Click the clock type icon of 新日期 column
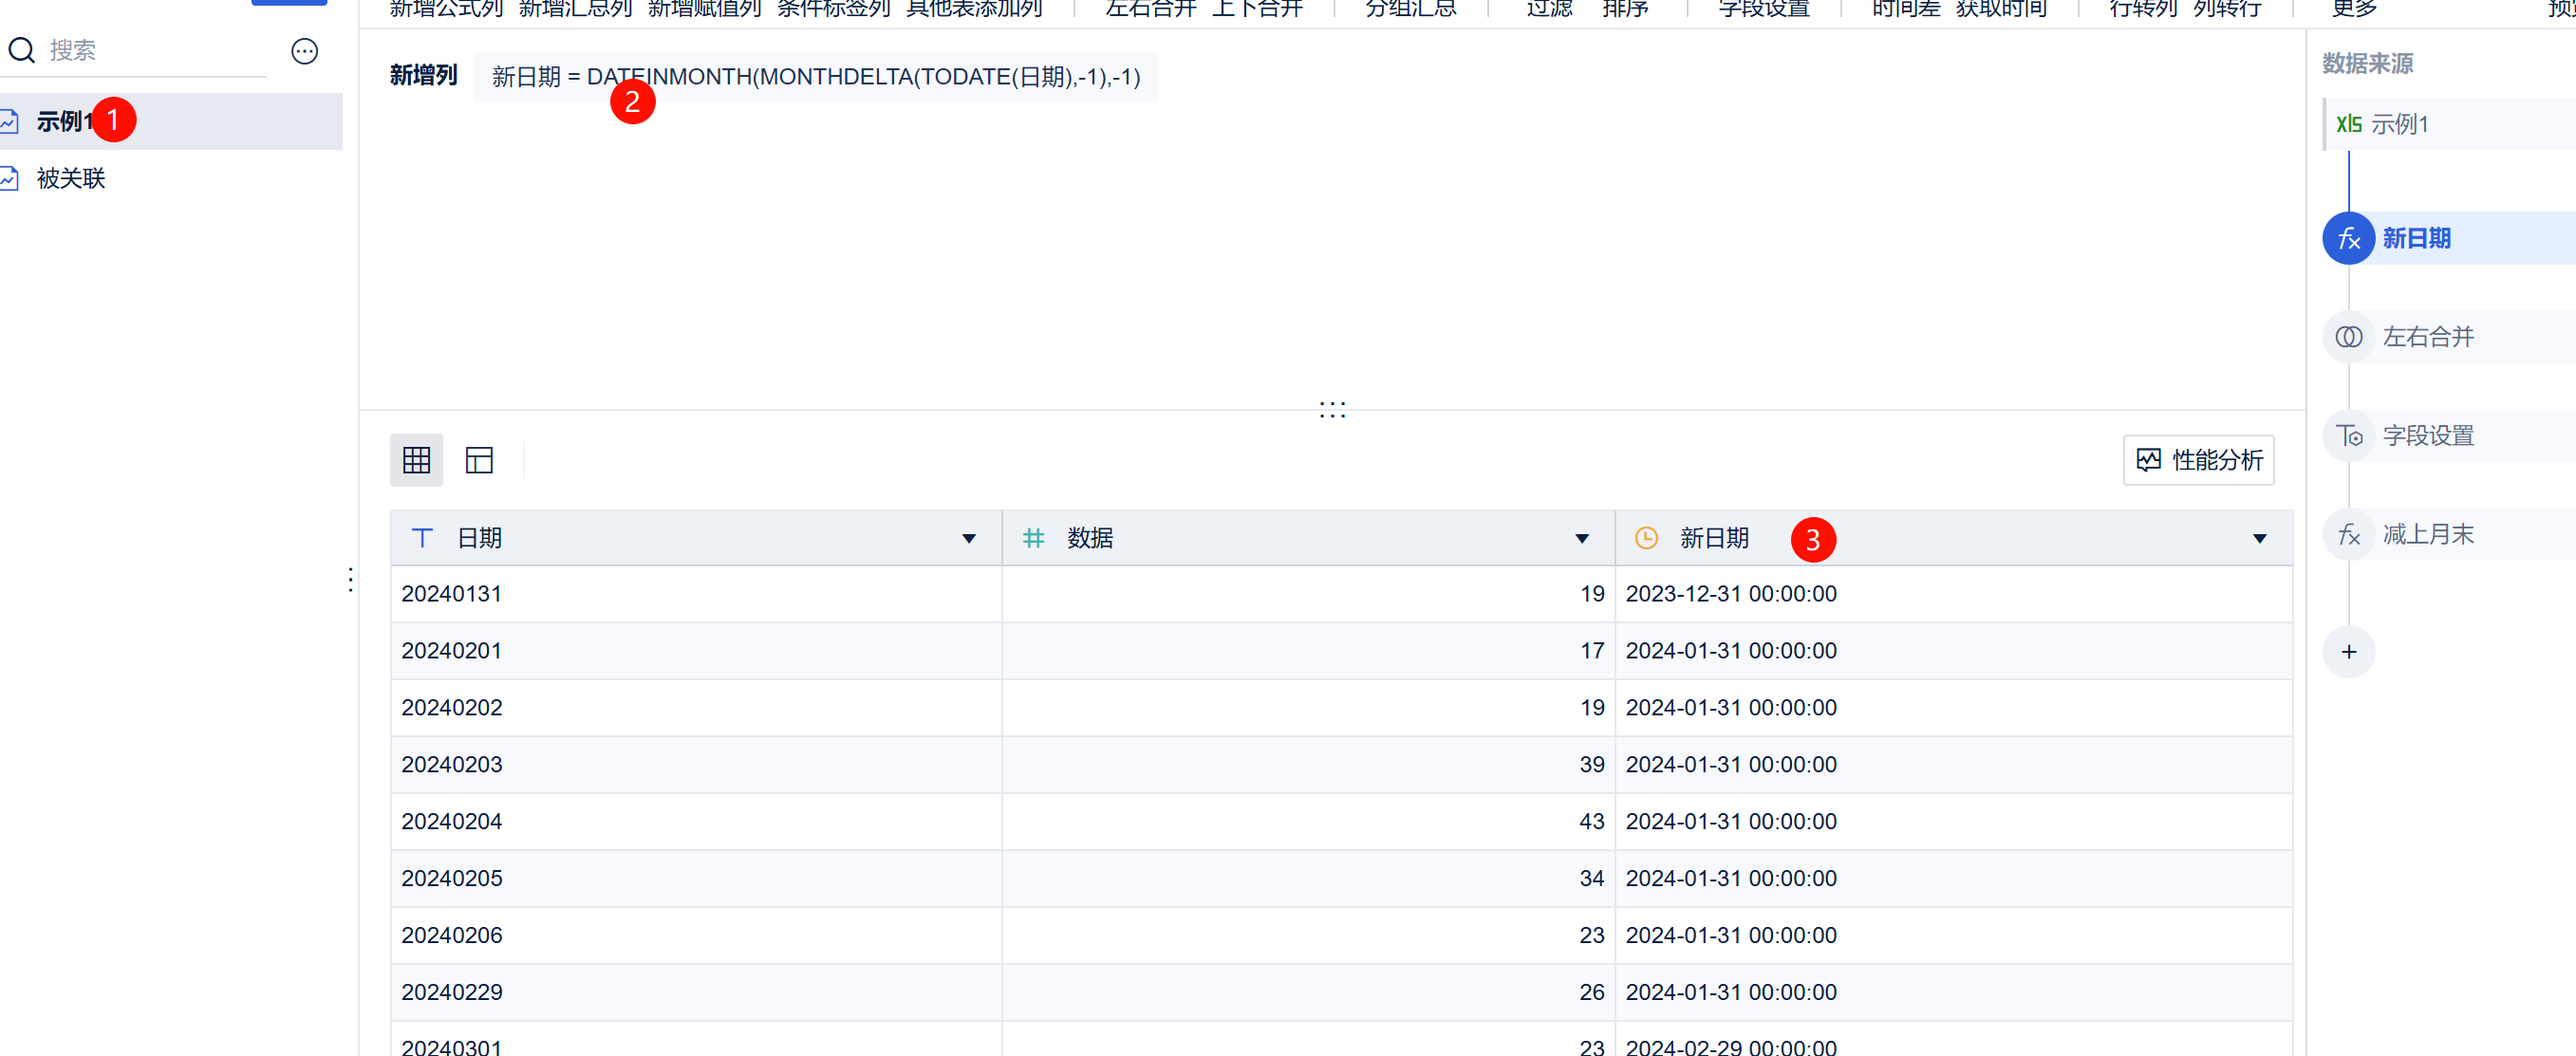Viewport: 2576px width, 1056px height. pyautogui.click(x=1645, y=538)
